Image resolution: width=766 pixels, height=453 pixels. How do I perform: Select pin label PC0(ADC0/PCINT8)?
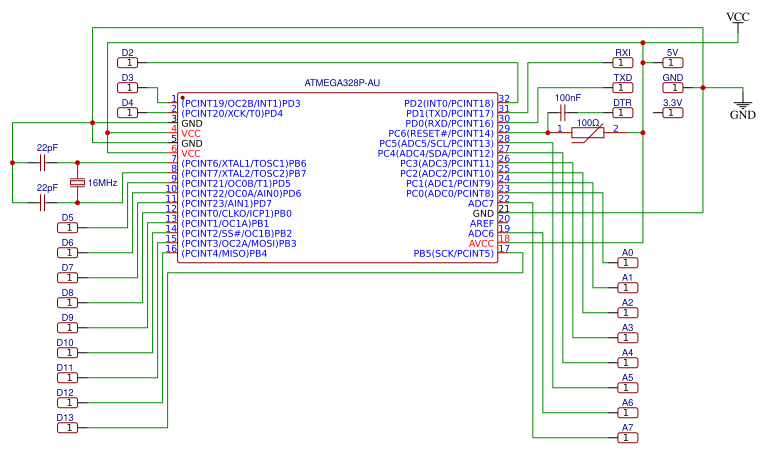coord(450,194)
